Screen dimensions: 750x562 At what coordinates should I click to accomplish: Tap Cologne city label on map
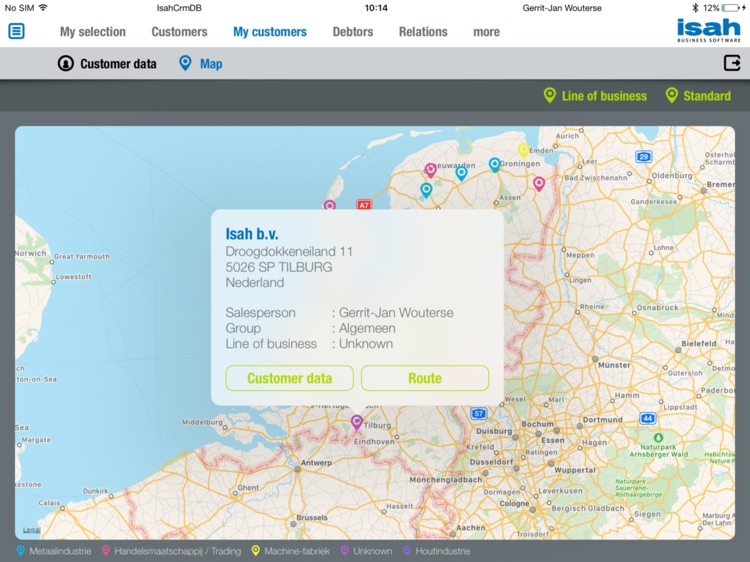coord(514,503)
